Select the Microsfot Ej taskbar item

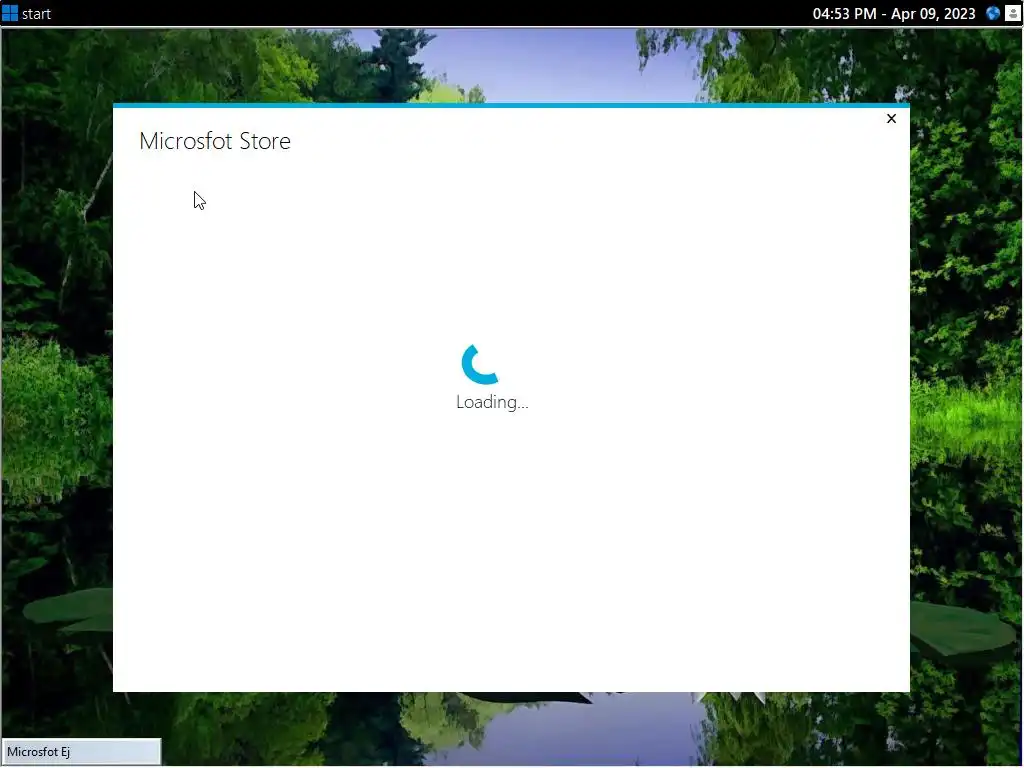click(x=82, y=752)
